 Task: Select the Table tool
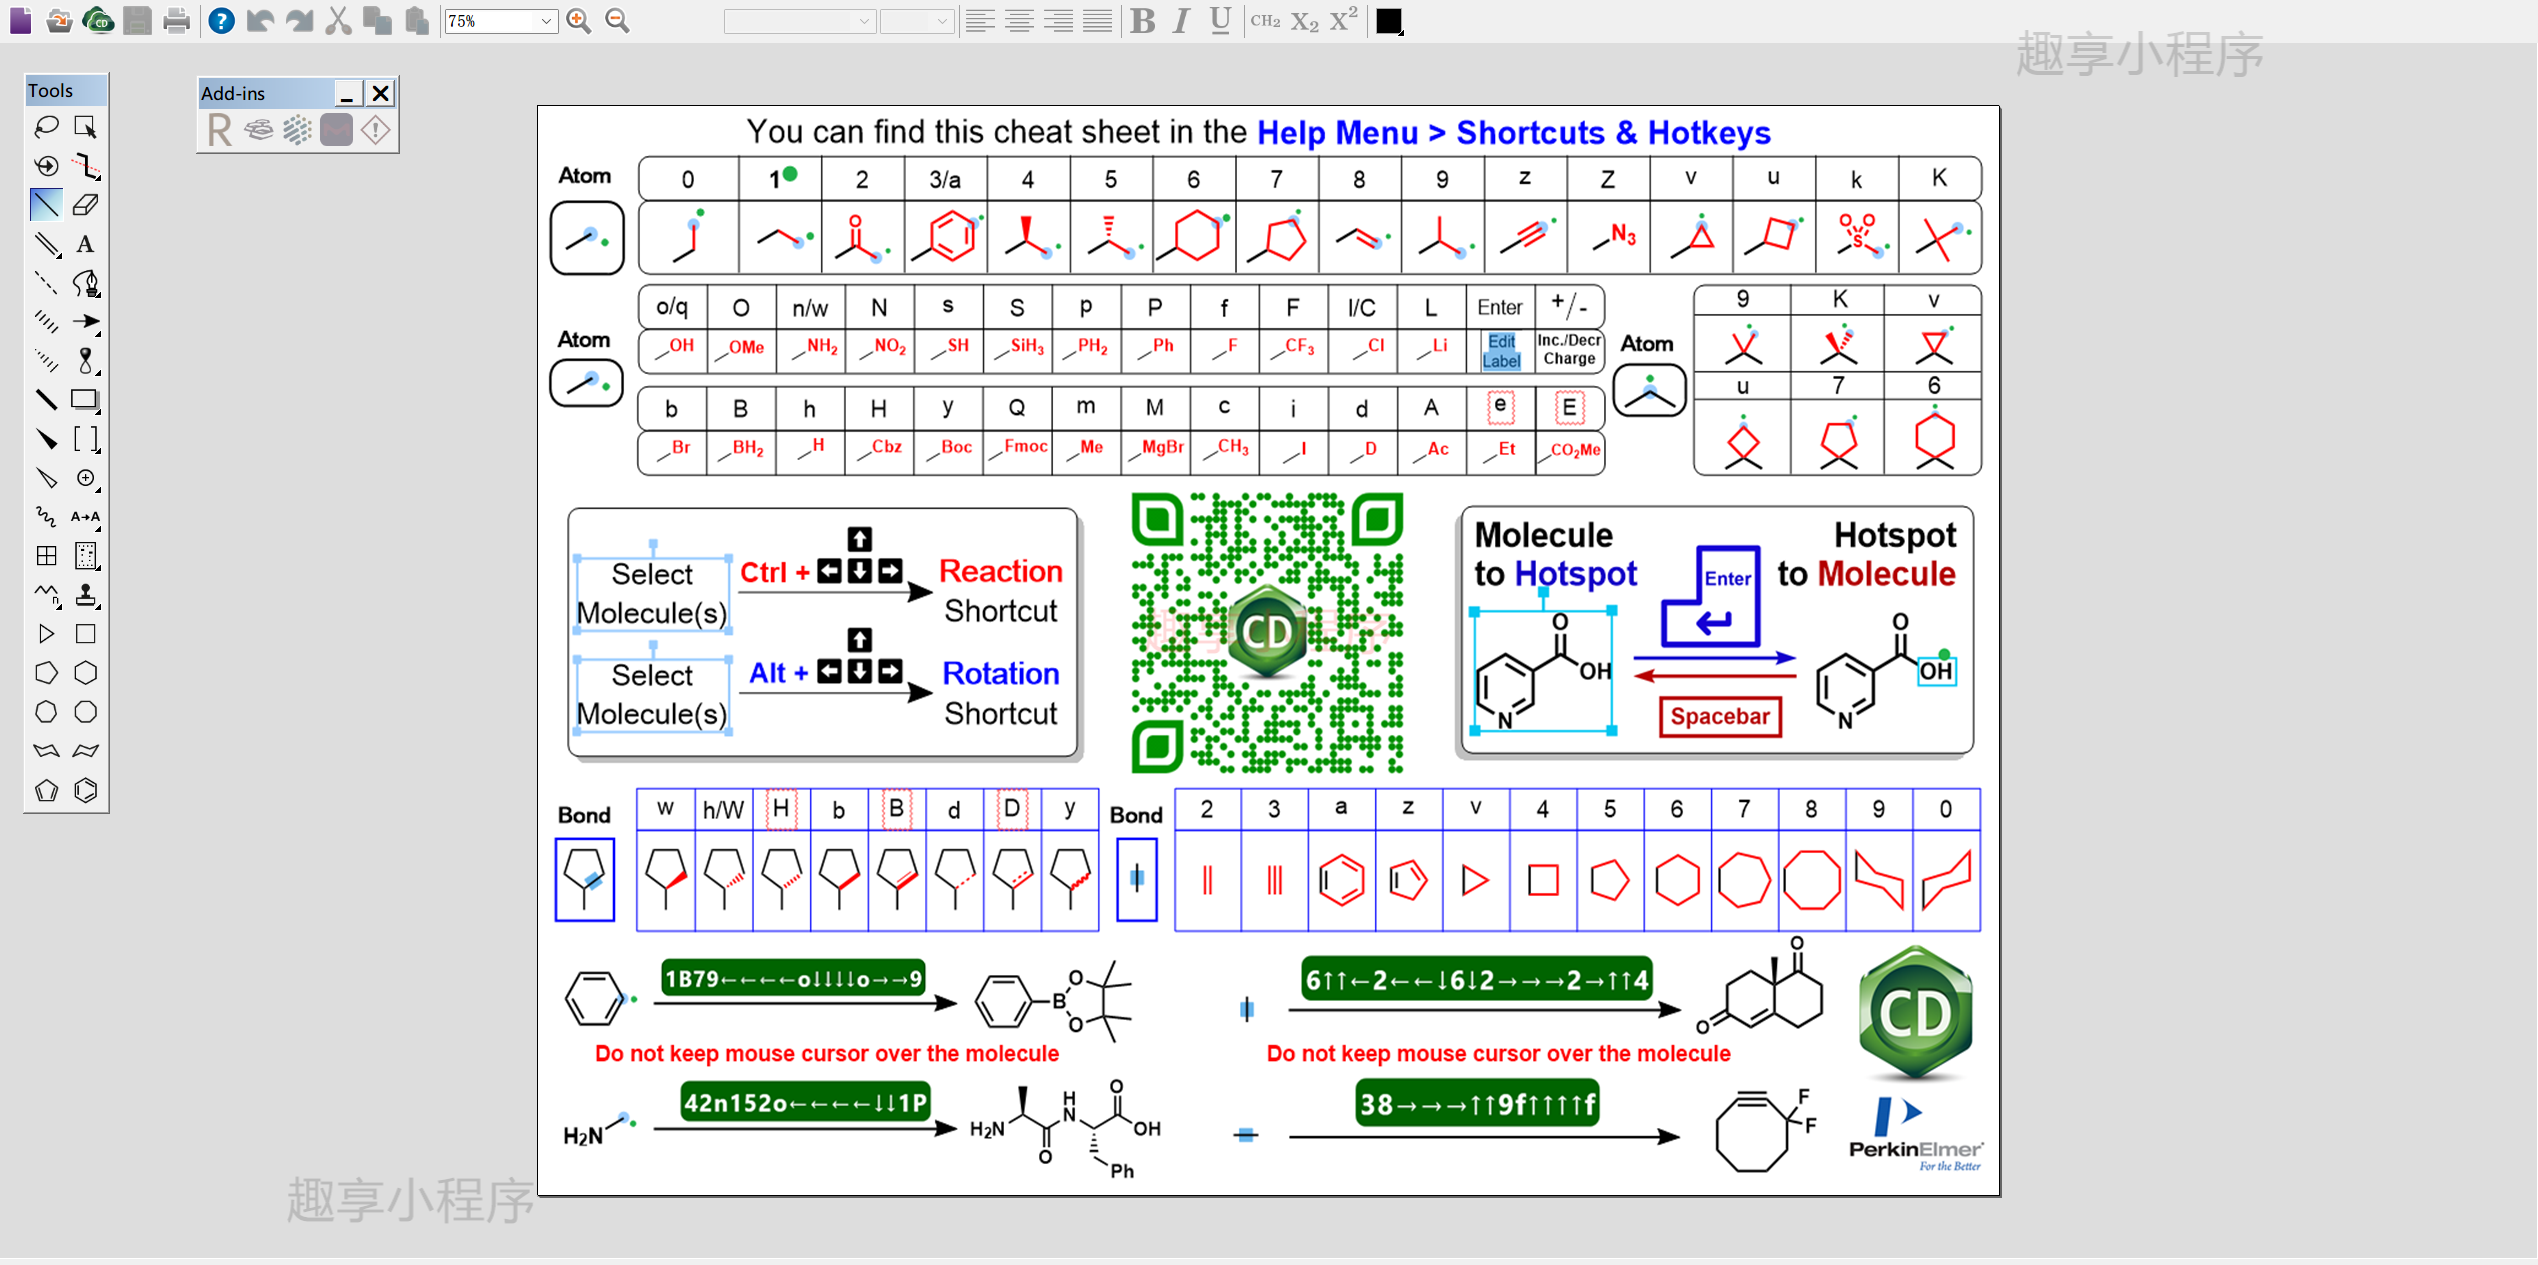[x=46, y=556]
